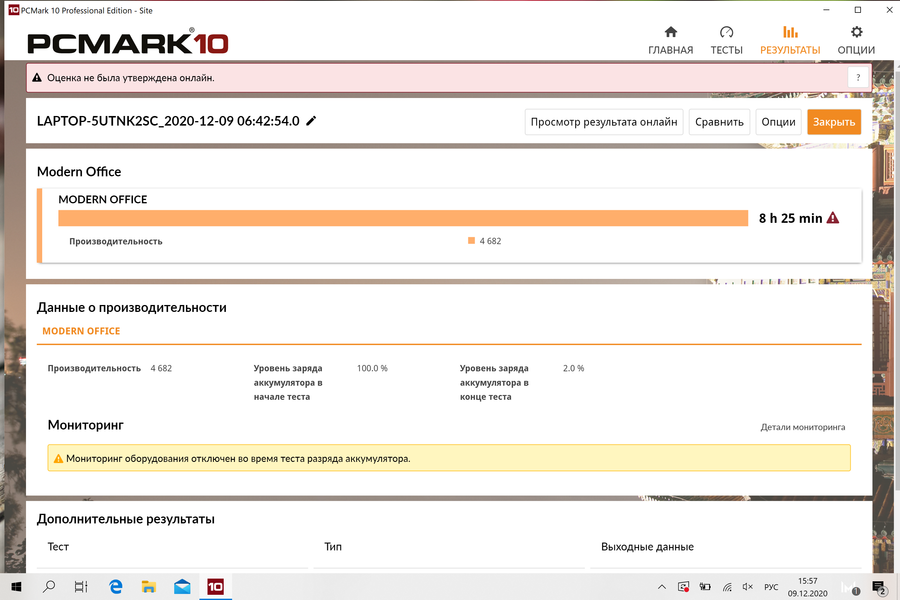Screen dimensions: 900x600
Task: Open the ГЛАВНАЯ home tab
Action: pos(670,40)
